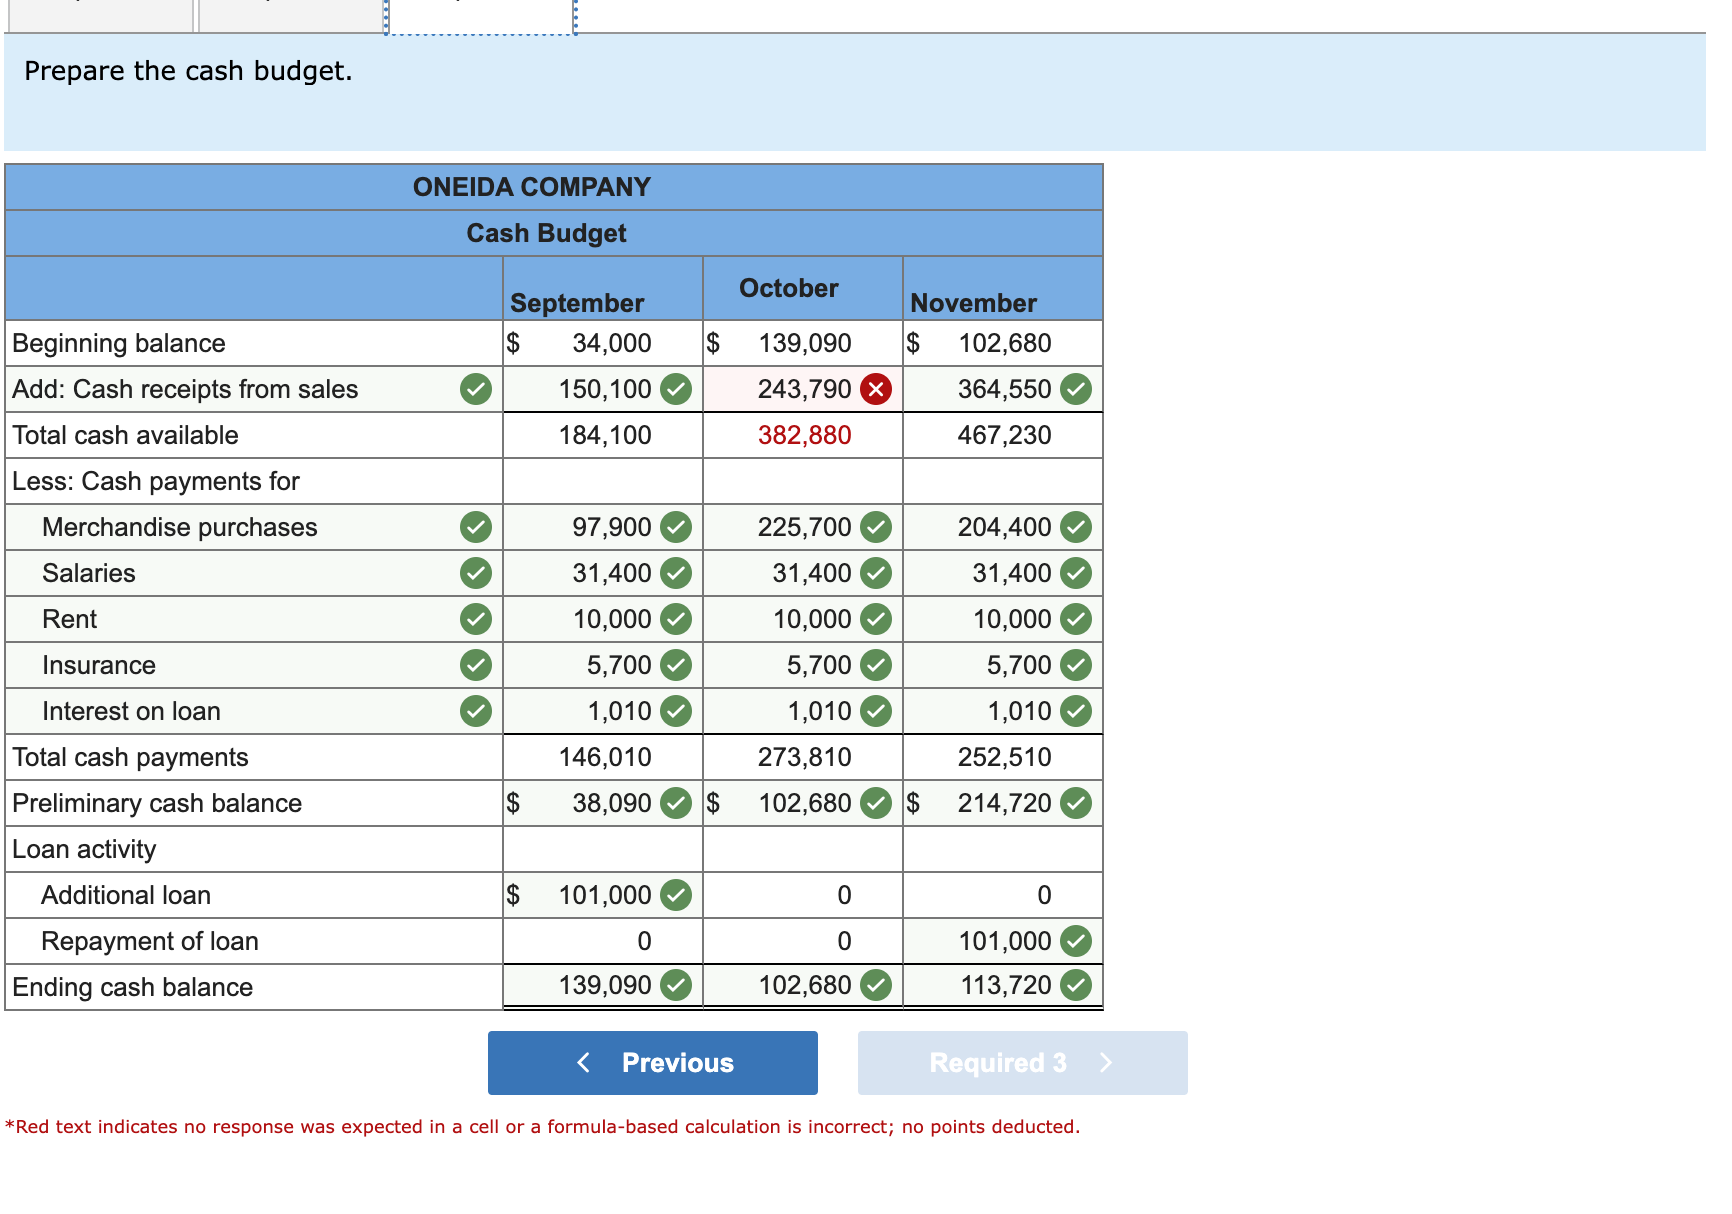Click green check next to Salaries label
The height and width of the screenshot is (1214, 1732).
tap(476, 573)
